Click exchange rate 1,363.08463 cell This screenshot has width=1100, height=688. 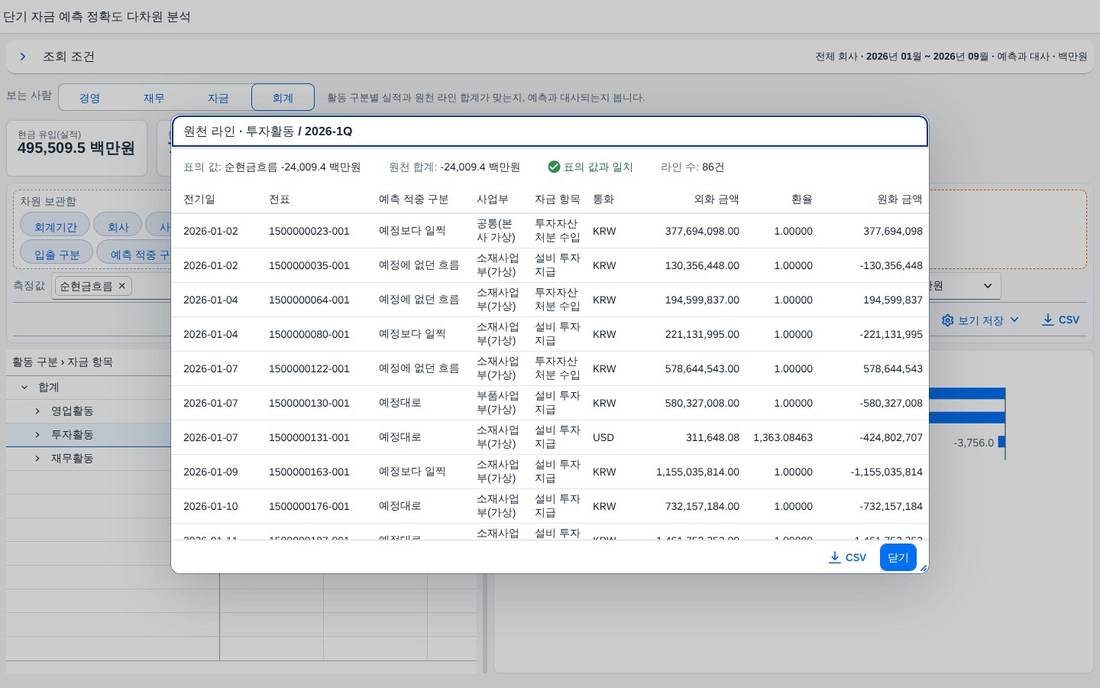pos(783,437)
